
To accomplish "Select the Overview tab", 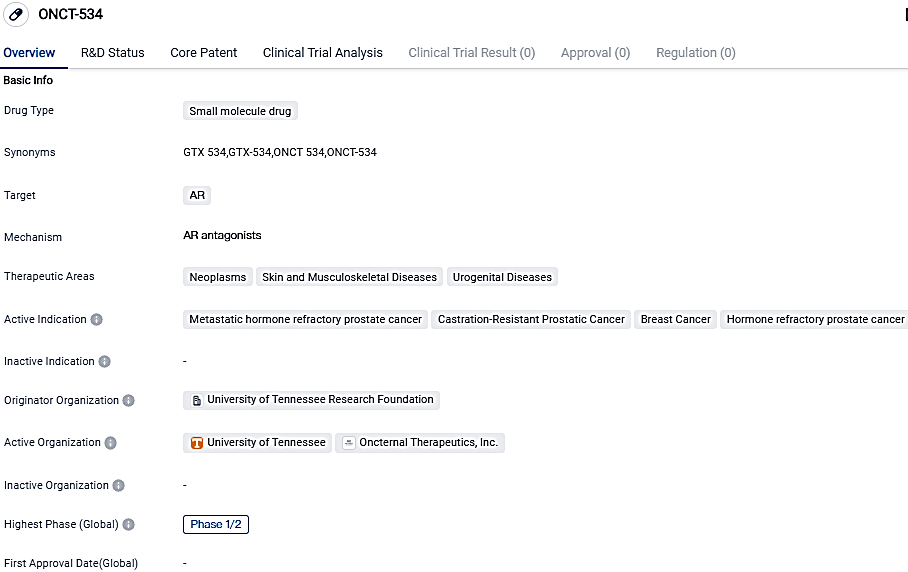I will pos(29,53).
